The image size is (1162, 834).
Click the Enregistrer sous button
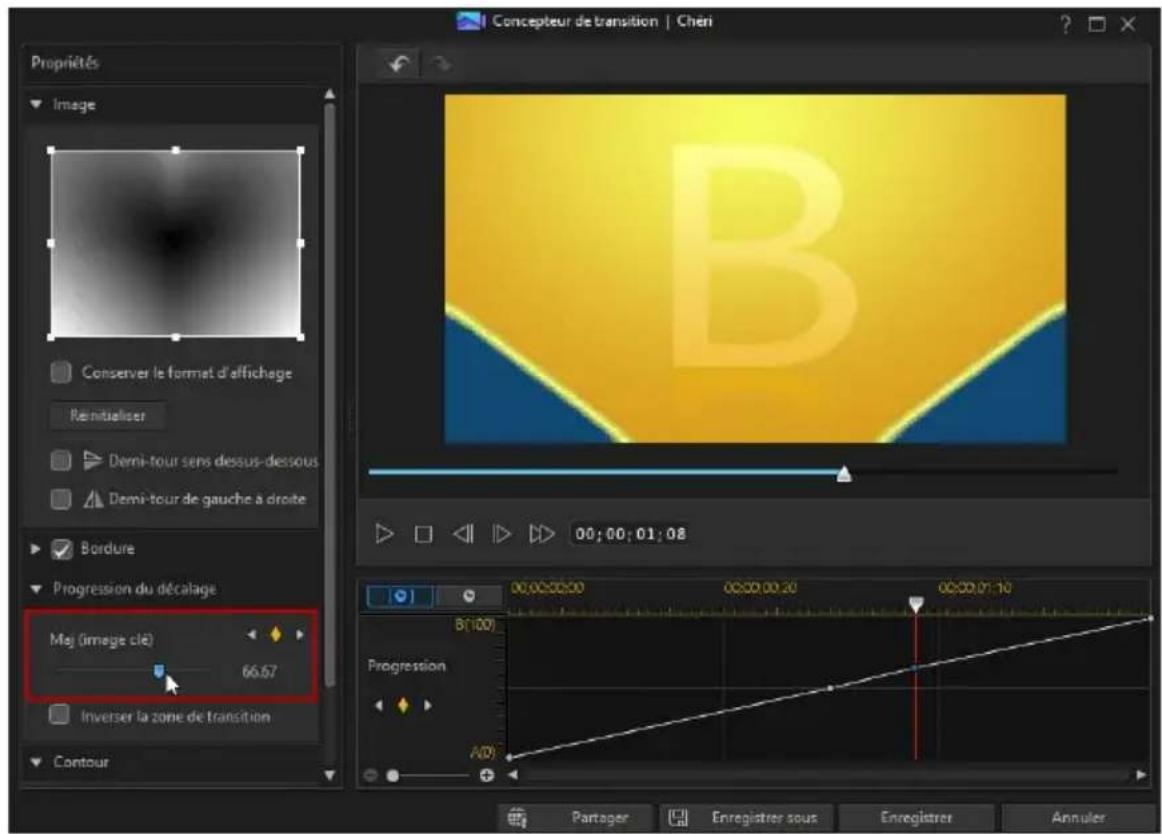coord(747,818)
